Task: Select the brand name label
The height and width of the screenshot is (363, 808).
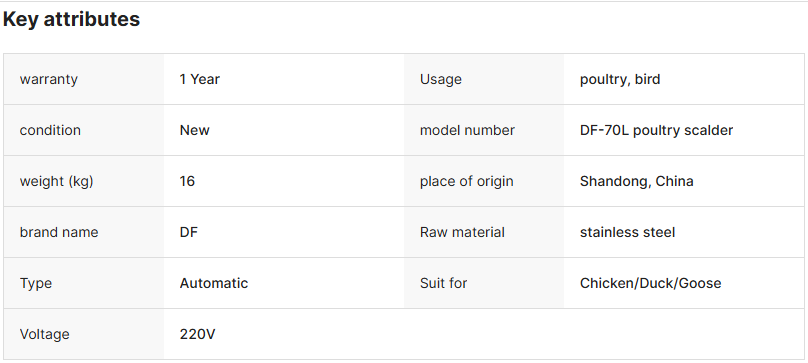Action: (59, 232)
